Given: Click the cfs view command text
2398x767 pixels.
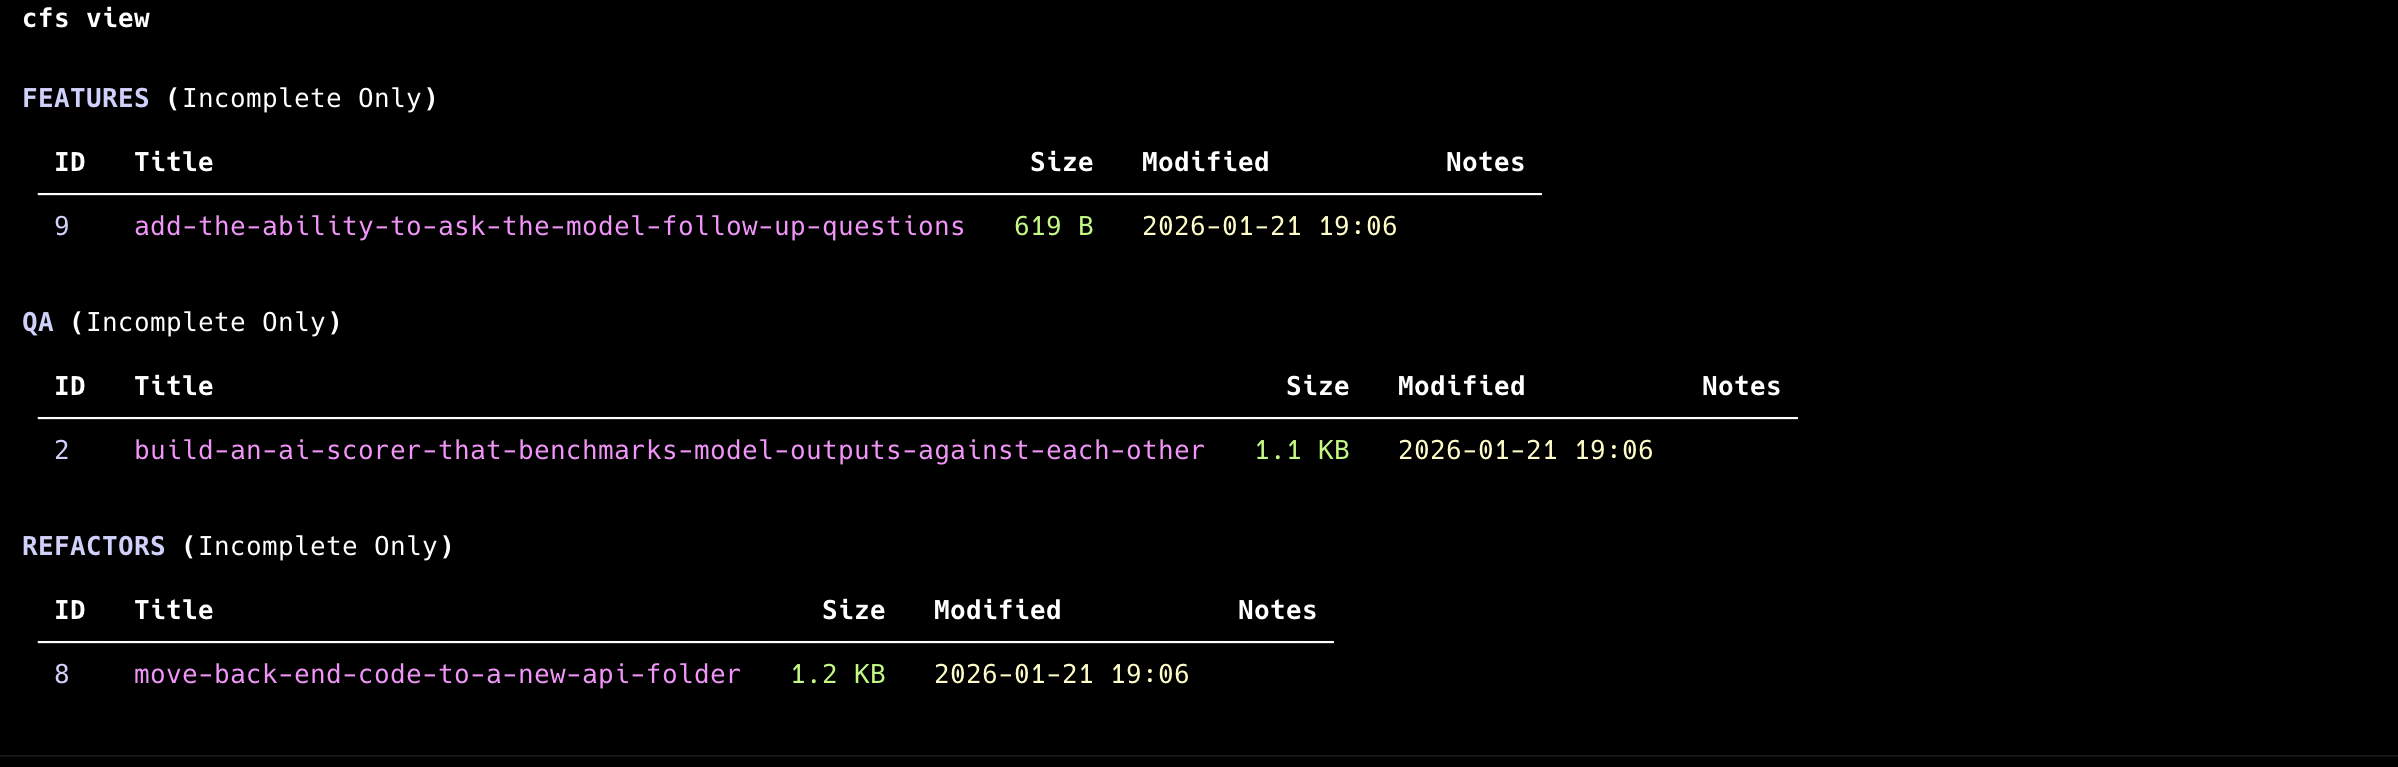Looking at the screenshot, I should [86, 19].
